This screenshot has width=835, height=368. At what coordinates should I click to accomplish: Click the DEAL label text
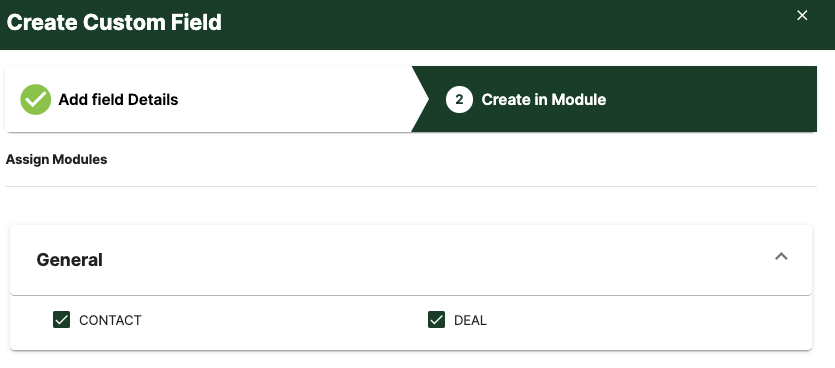click(x=470, y=320)
